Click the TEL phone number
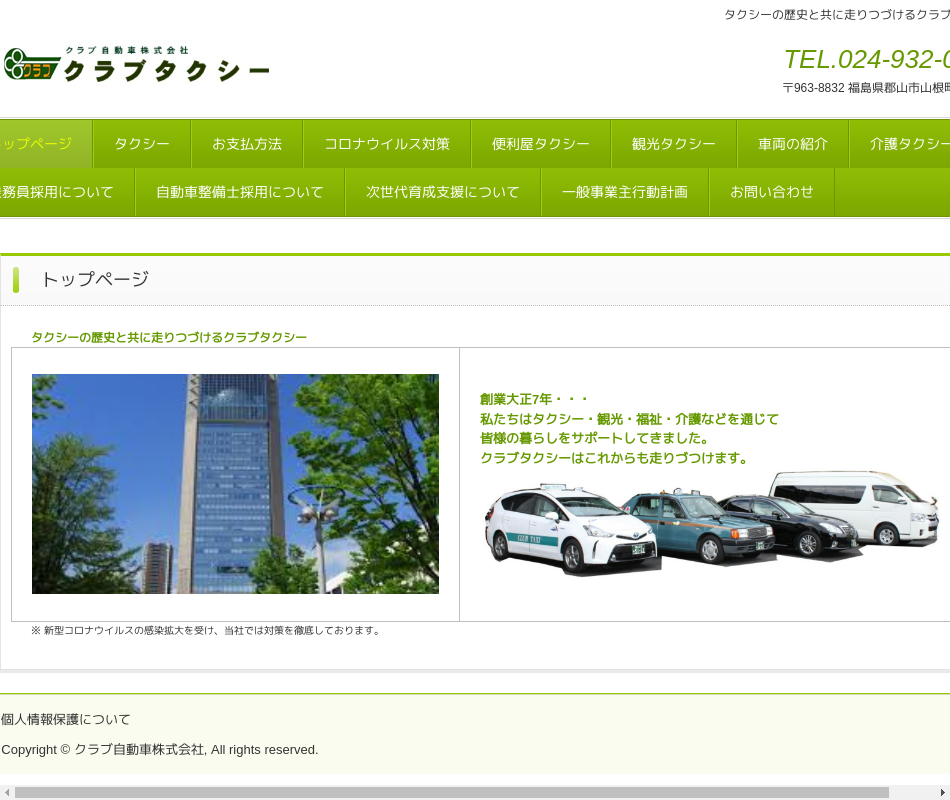The width and height of the screenshot is (950, 800). coord(866,60)
